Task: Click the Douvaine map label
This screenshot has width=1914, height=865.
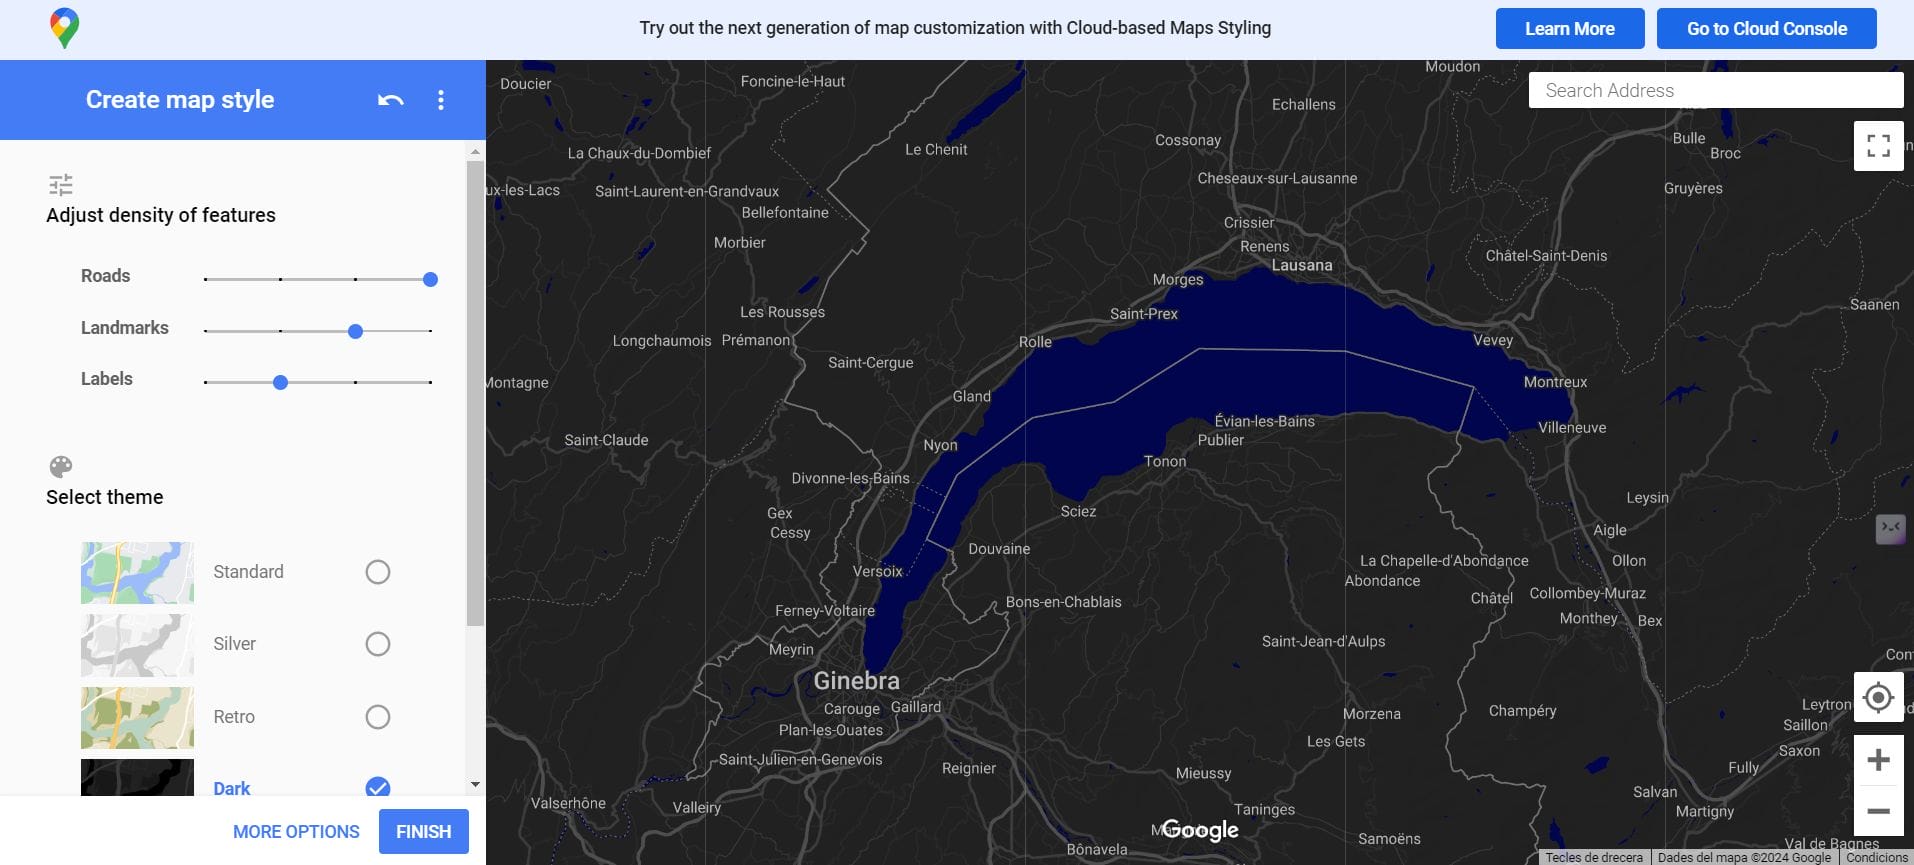Action: coord(999,549)
